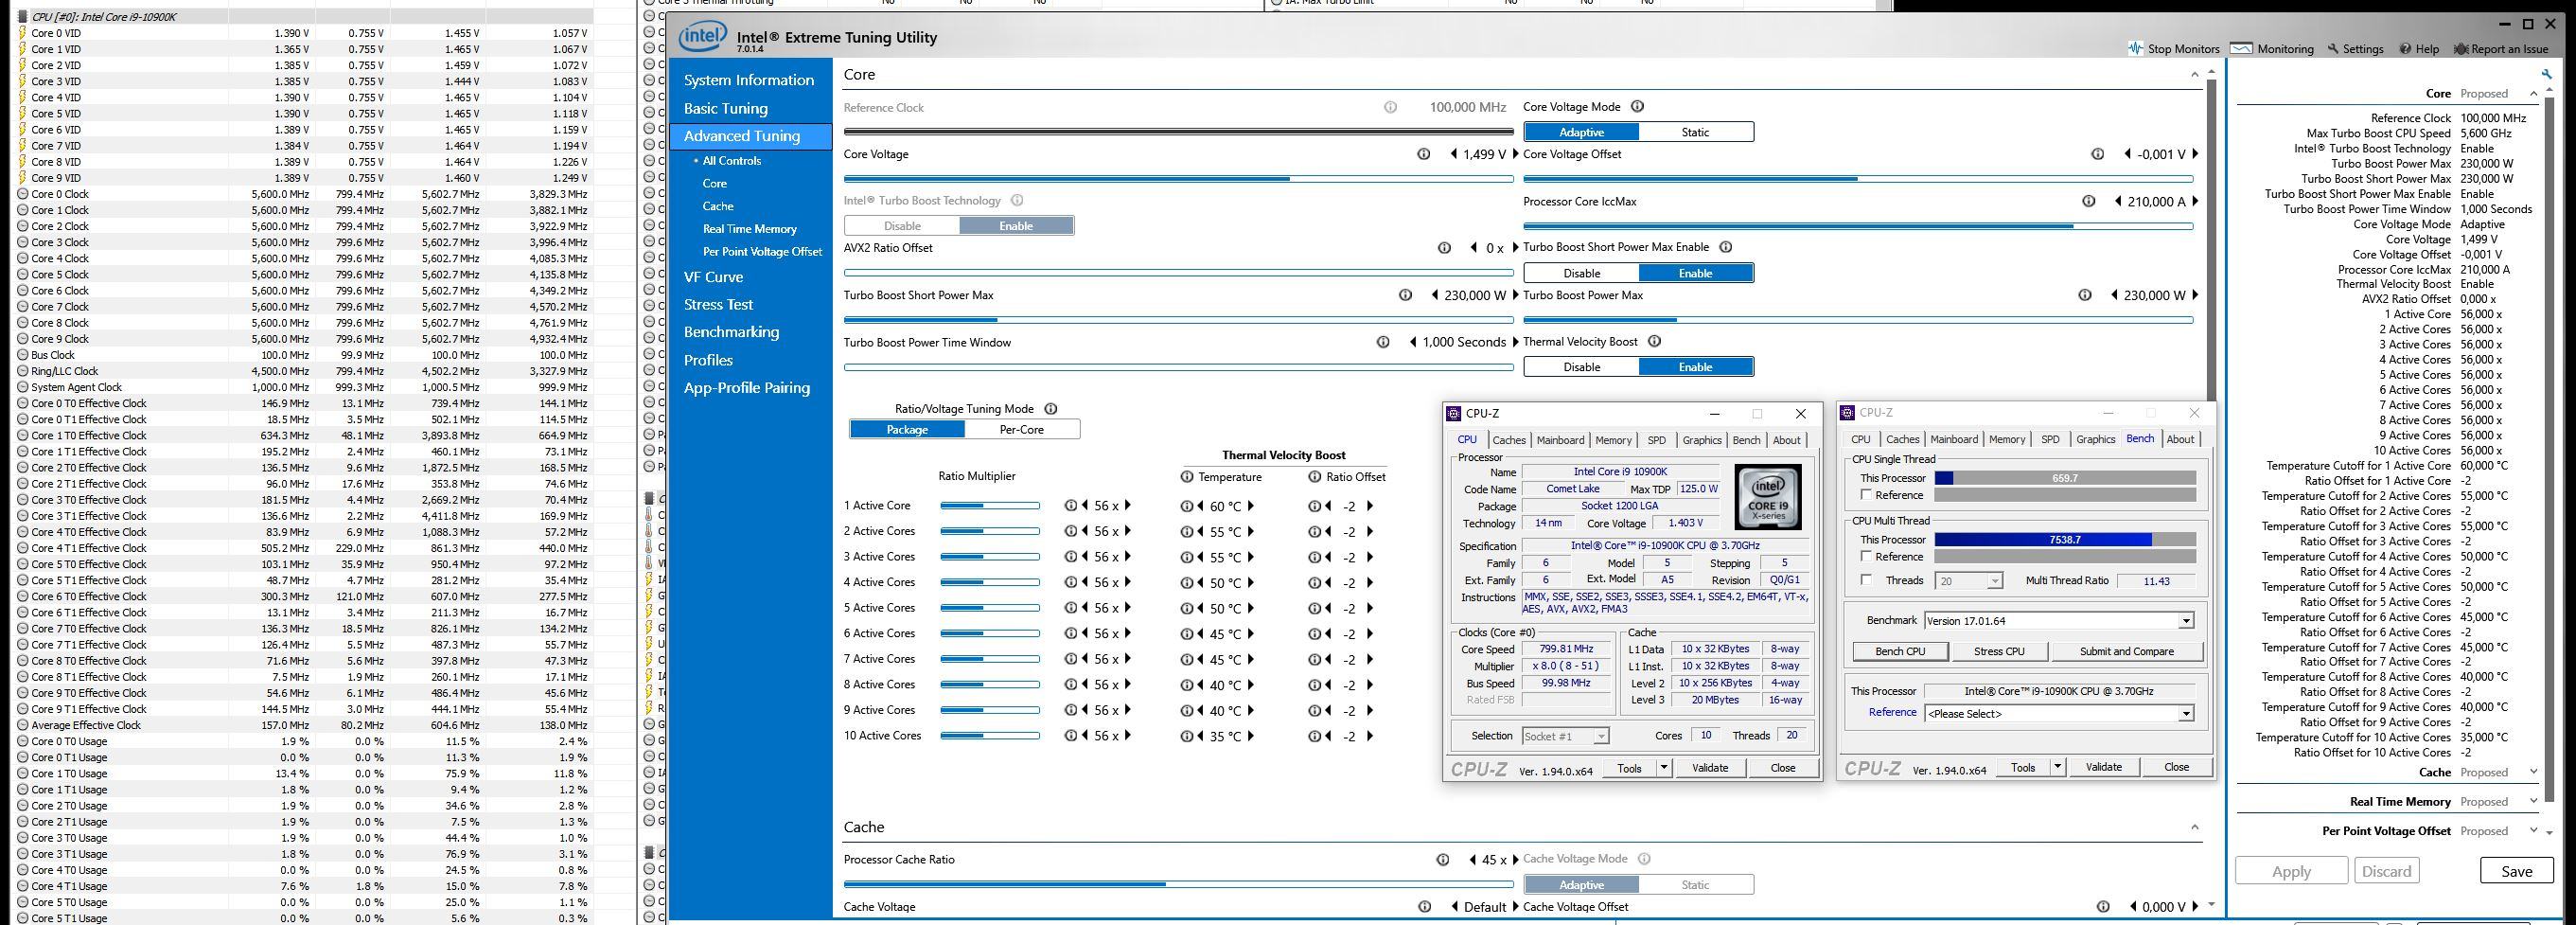Click info icon for Ratio/Voltage Tuning Mode
The width and height of the screenshot is (2576, 925).
(1050, 409)
